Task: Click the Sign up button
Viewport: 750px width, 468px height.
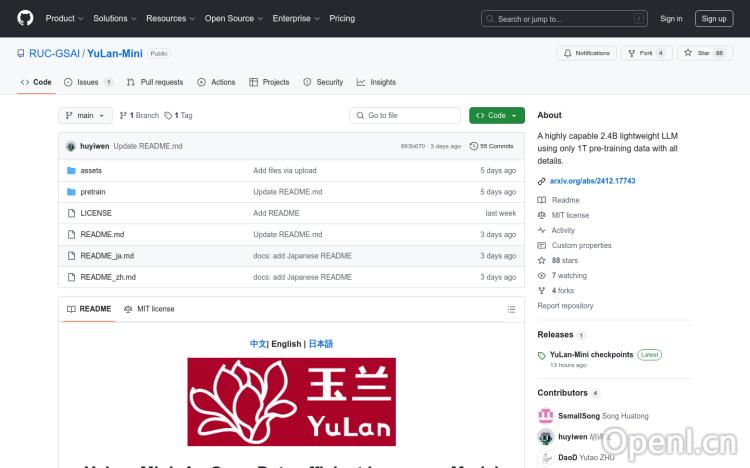Action: click(714, 18)
